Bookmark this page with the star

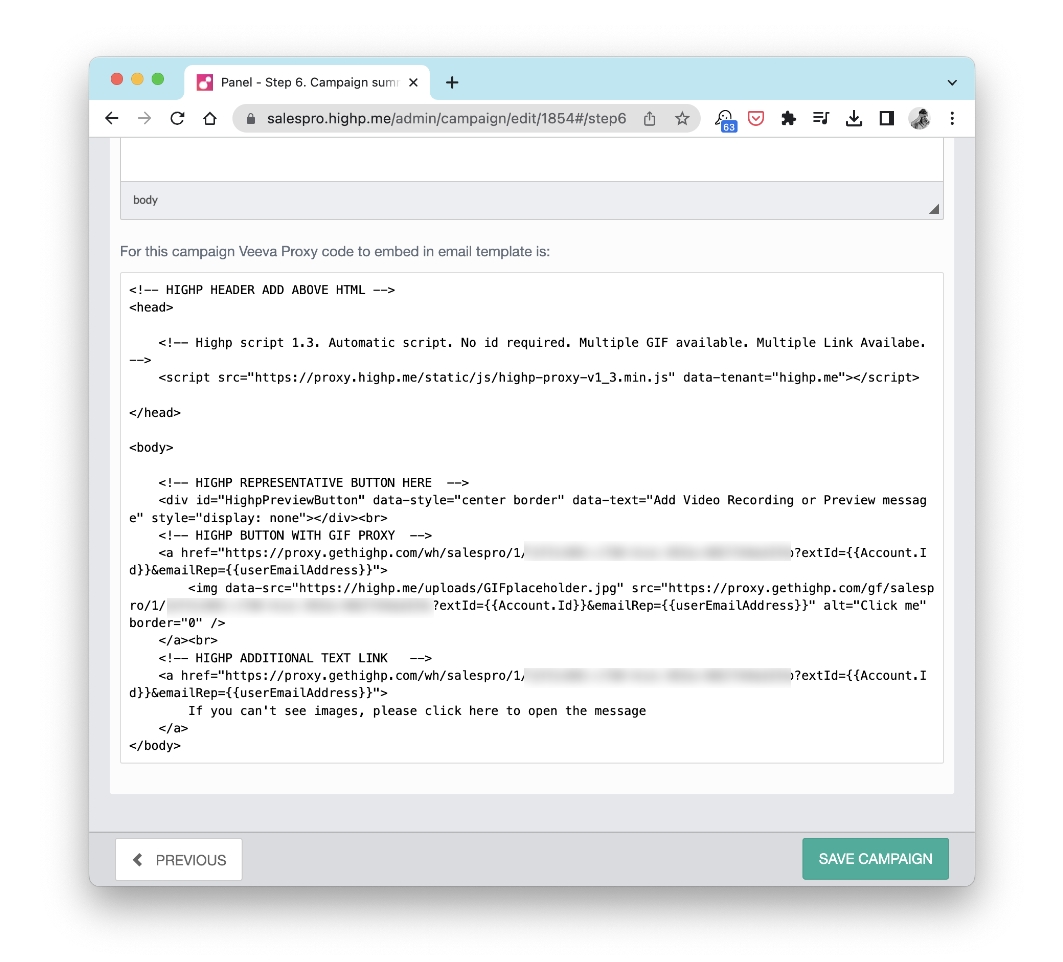(x=682, y=118)
